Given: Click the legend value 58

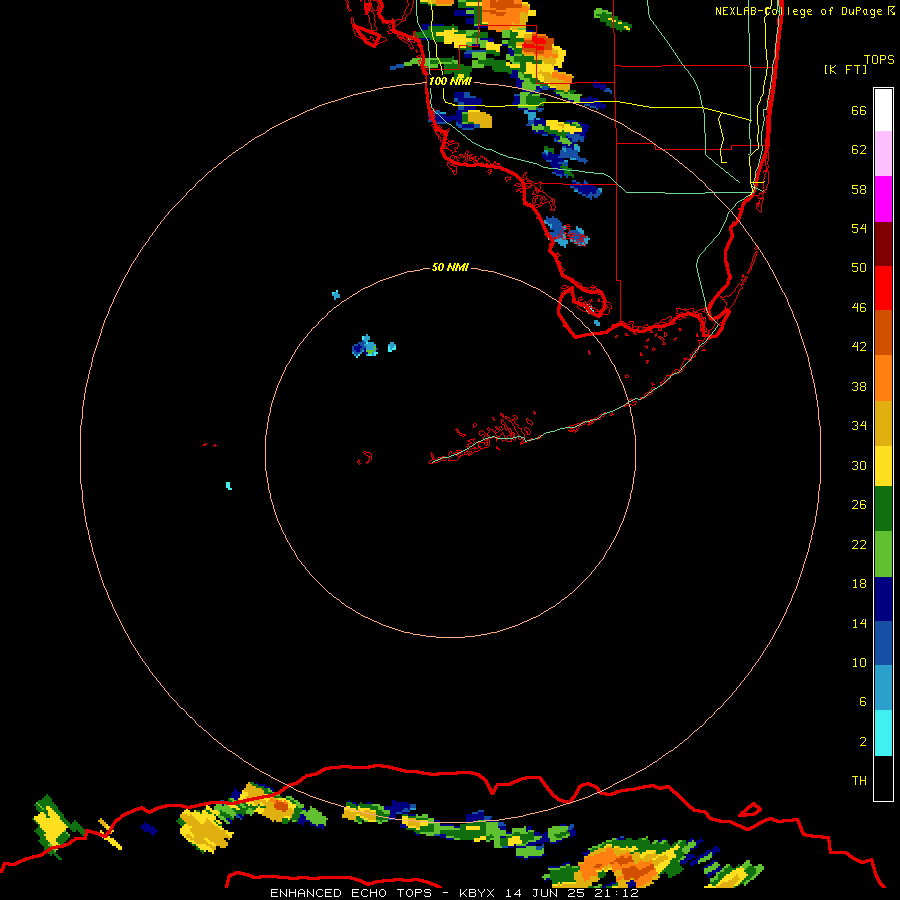Looking at the screenshot, I should pyautogui.click(x=859, y=189).
